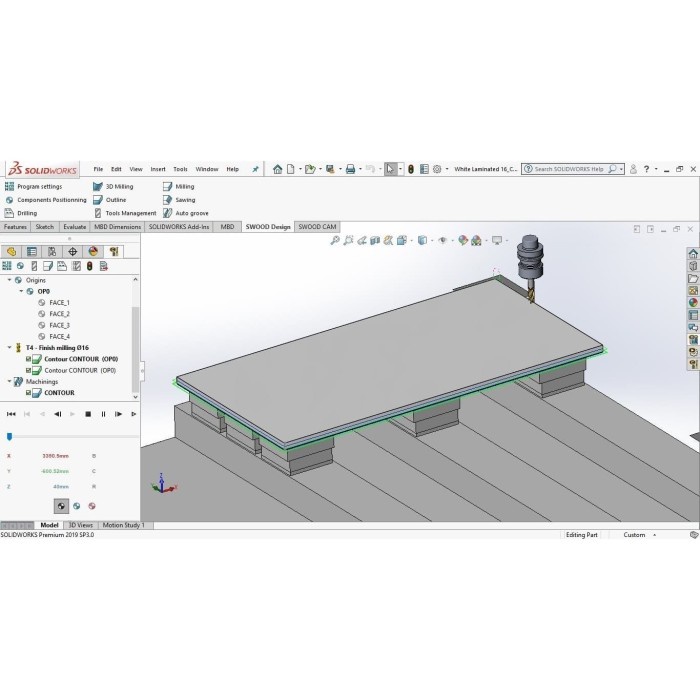This screenshot has width=700, height=700.
Task: Switch to the SWOOD CAM tab
Action: pos(318,227)
